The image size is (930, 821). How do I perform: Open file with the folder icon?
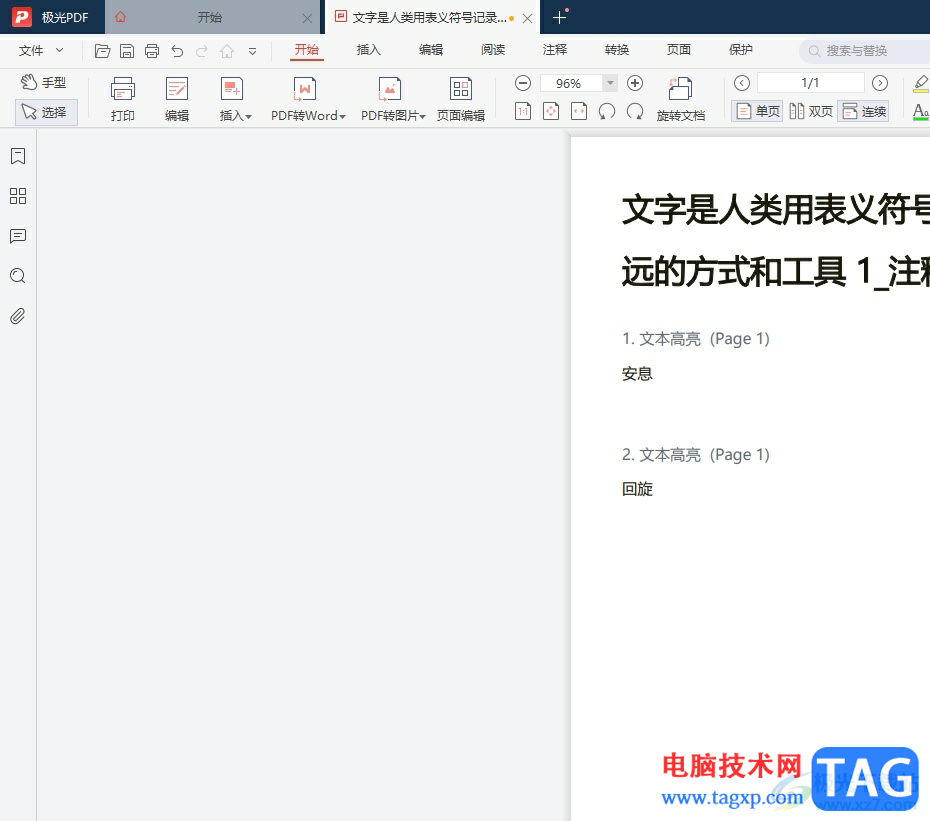click(x=102, y=51)
